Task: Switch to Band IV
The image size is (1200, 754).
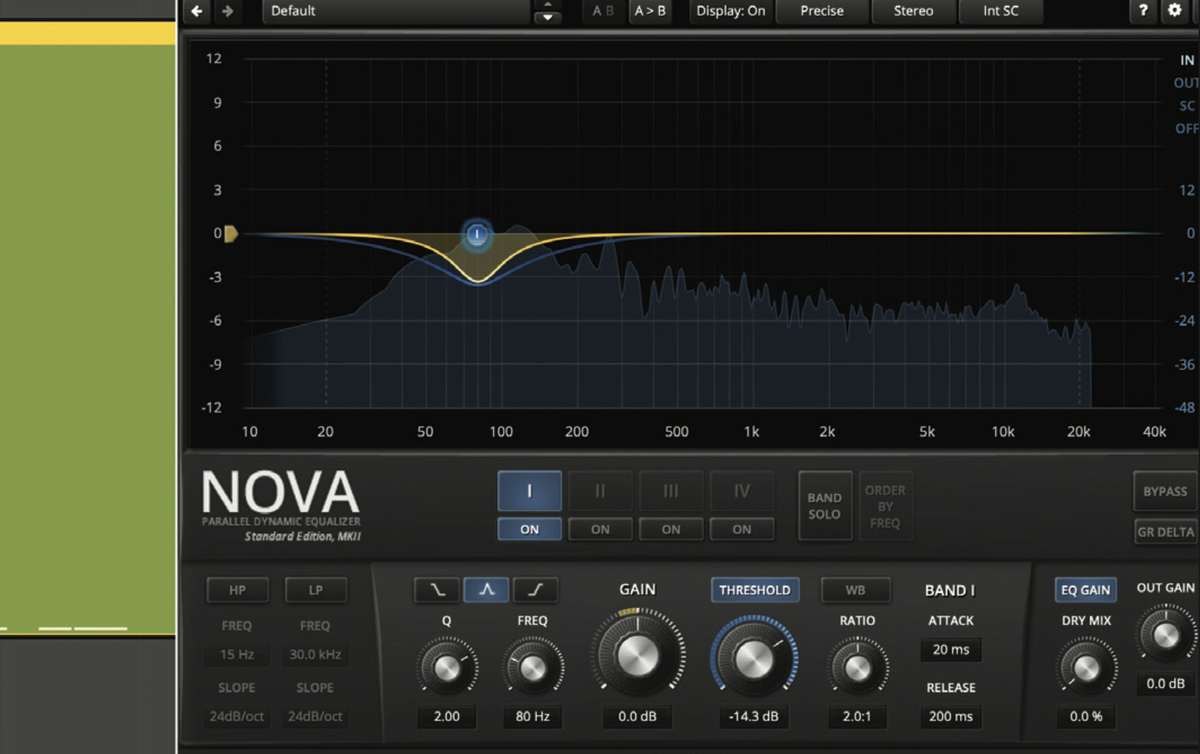Action: pos(741,490)
